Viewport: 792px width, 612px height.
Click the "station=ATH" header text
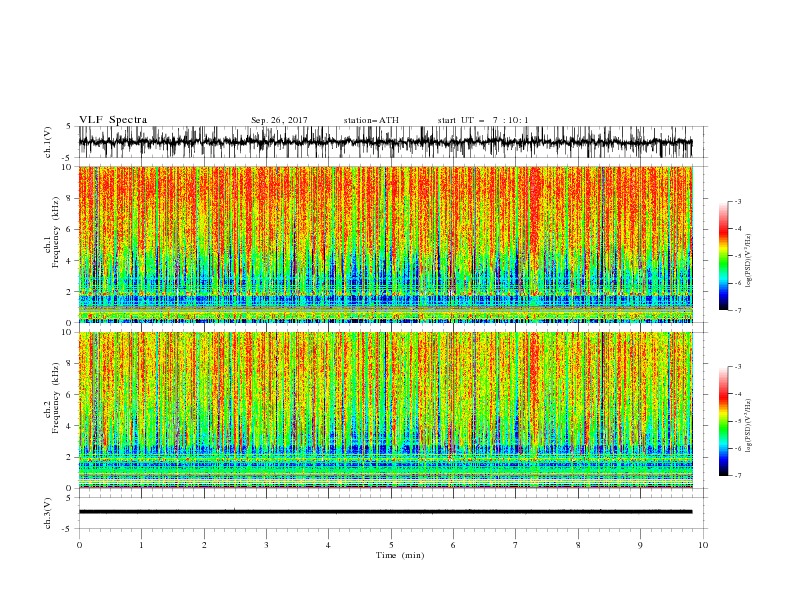click(371, 120)
